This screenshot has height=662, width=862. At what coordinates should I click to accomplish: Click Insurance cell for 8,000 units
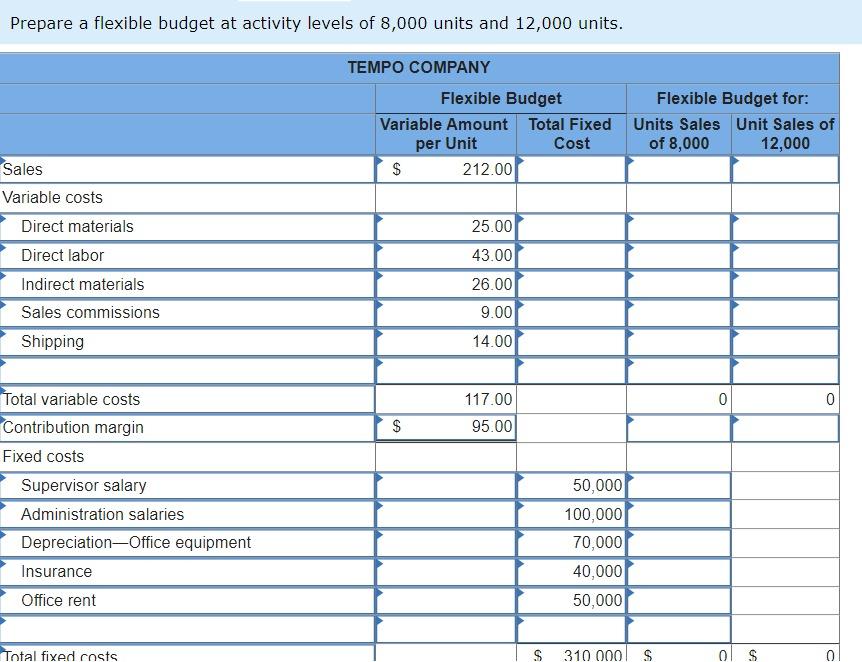678,572
